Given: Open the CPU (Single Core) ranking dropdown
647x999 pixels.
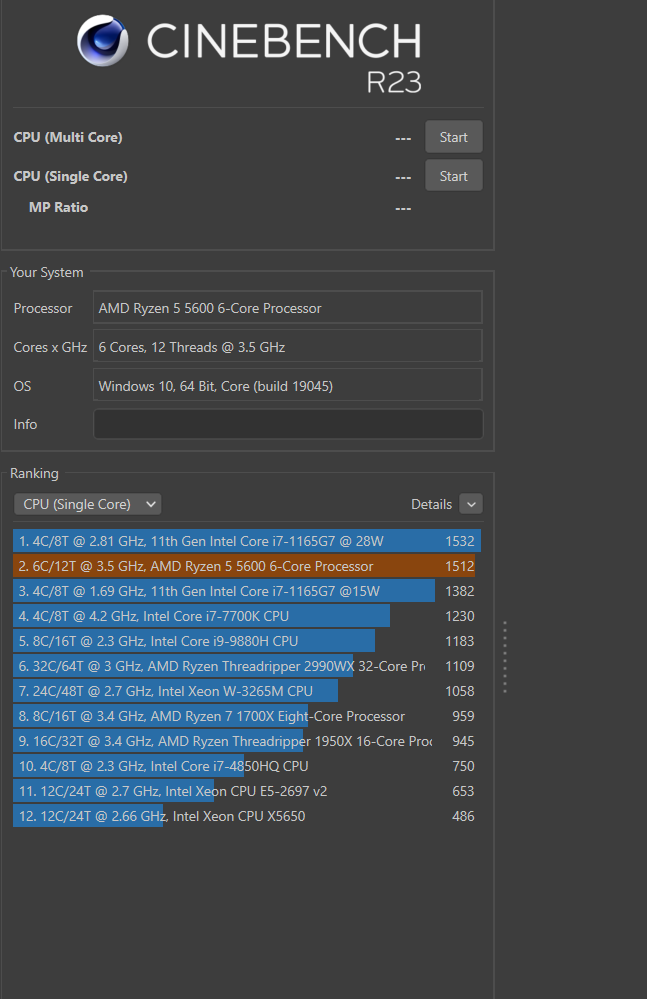Looking at the screenshot, I should 88,504.
